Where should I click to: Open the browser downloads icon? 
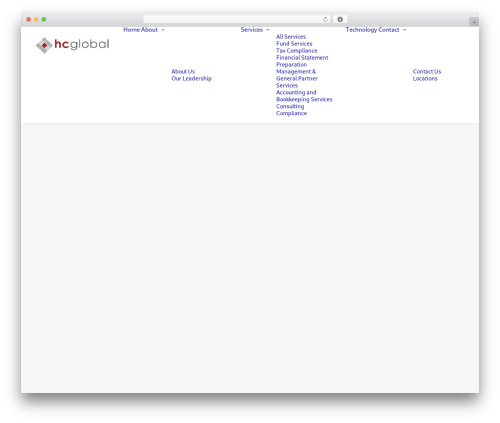pyautogui.click(x=340, y=19)
